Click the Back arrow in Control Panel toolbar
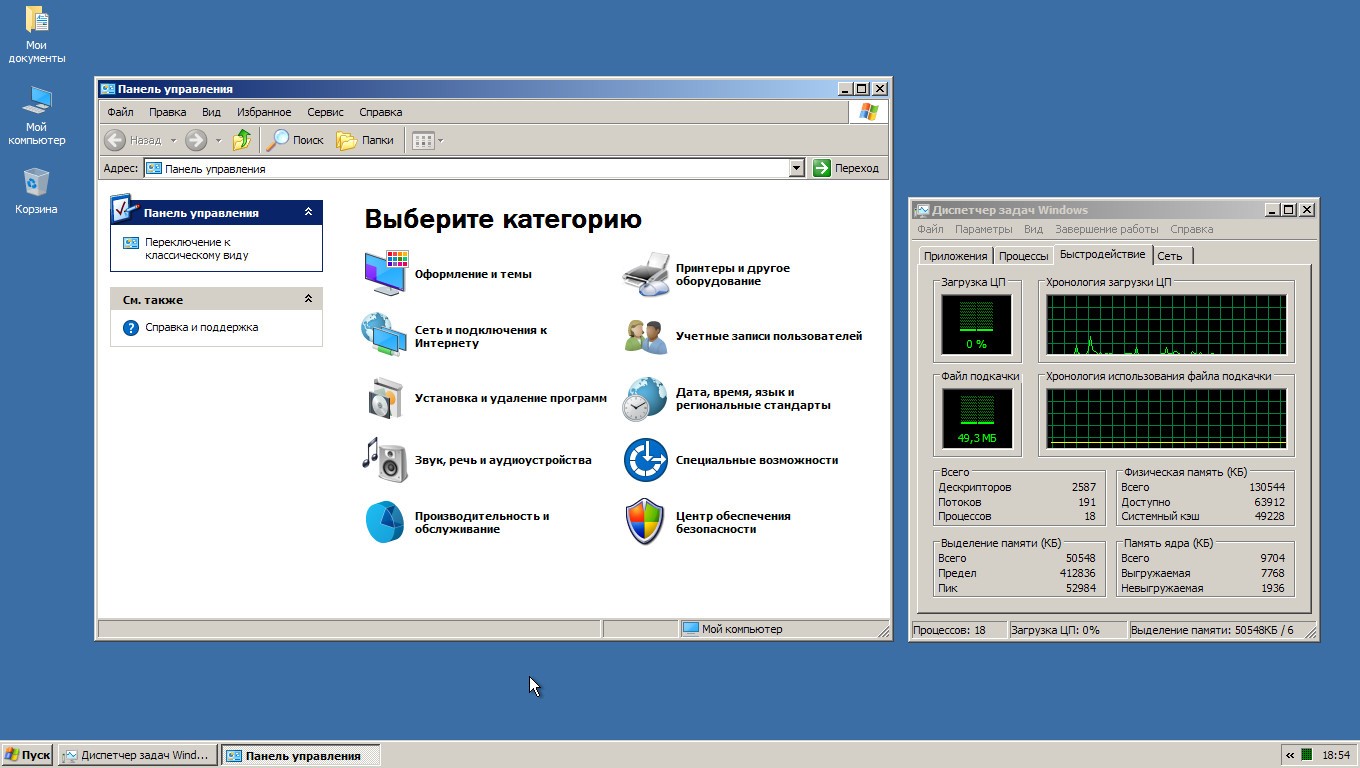This screenshot has height=768, width=1360. pos(115,140)
